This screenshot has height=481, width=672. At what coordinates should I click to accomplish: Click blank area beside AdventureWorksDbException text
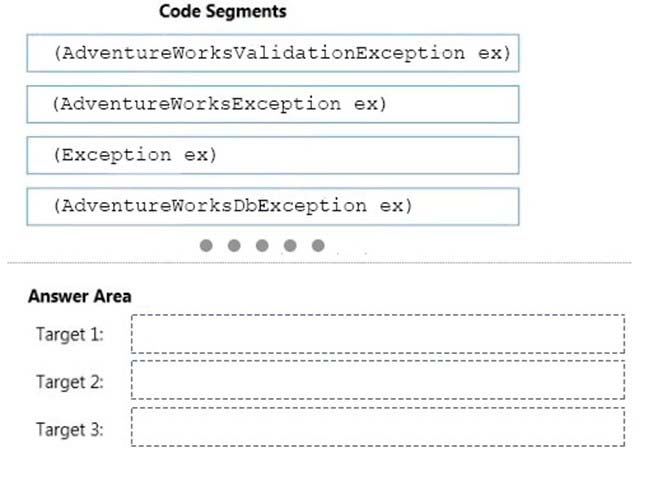(x=465, y=206)
